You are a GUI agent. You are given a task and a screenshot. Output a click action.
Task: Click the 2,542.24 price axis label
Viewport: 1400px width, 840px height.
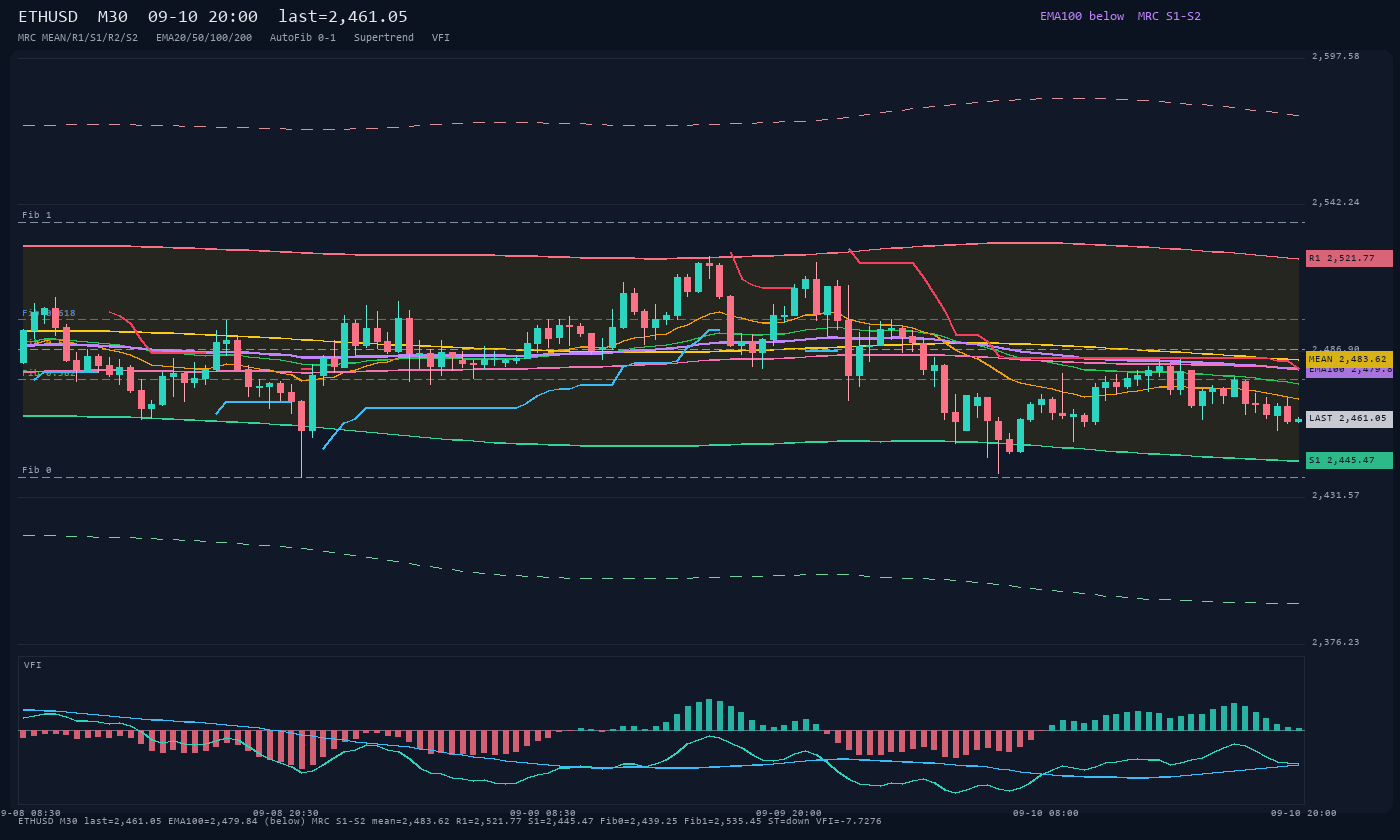[x=1335, y=202]
